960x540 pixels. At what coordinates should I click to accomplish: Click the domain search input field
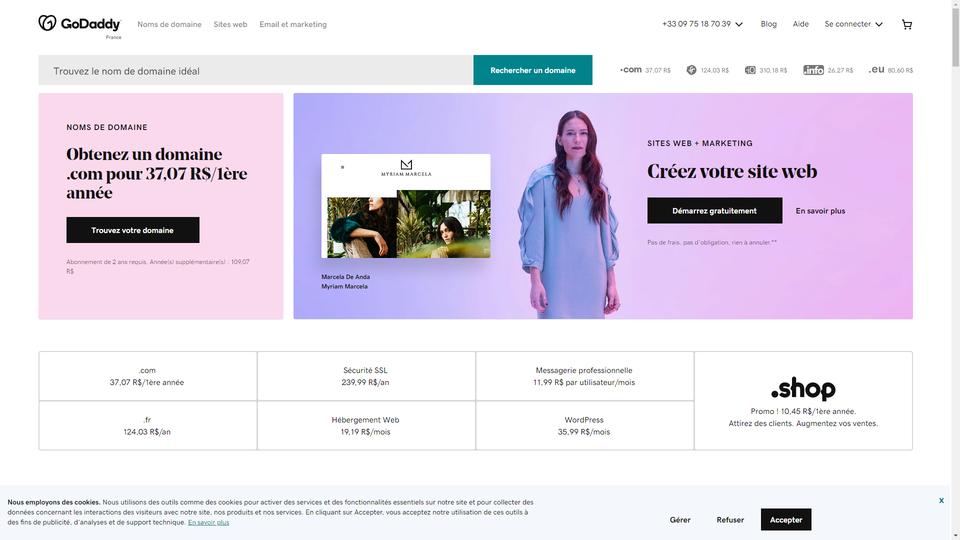tap(256, 70)
